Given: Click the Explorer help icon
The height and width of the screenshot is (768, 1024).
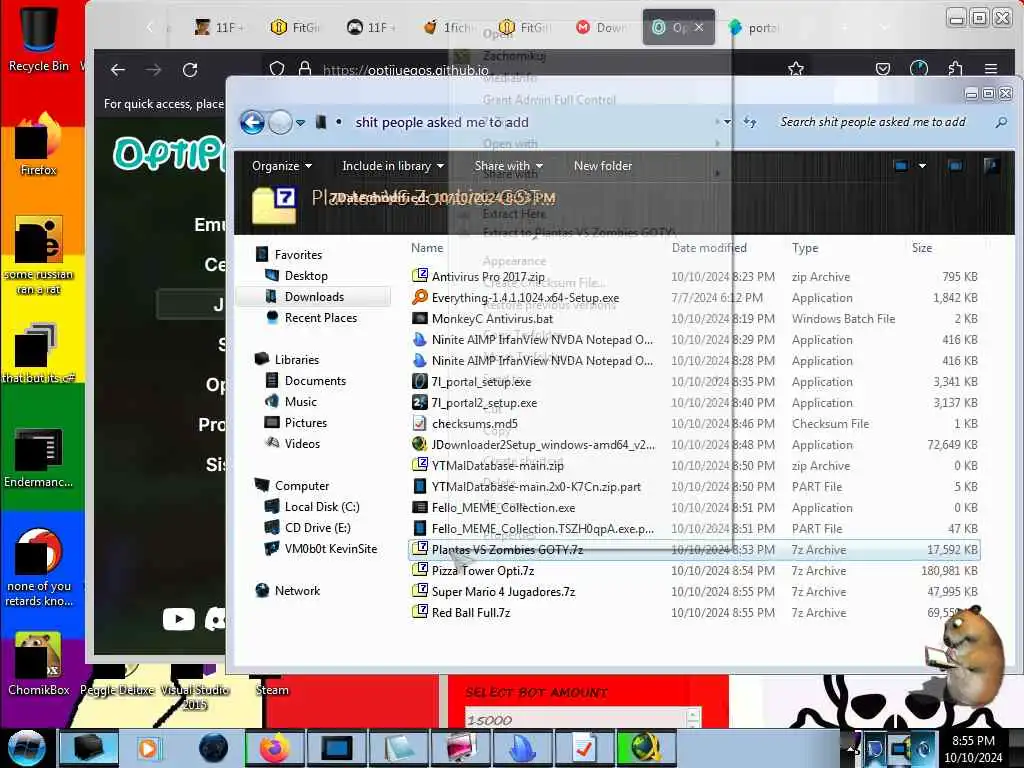Looking at the screenshot, I should pyautogui.click(x=991, y=166).
